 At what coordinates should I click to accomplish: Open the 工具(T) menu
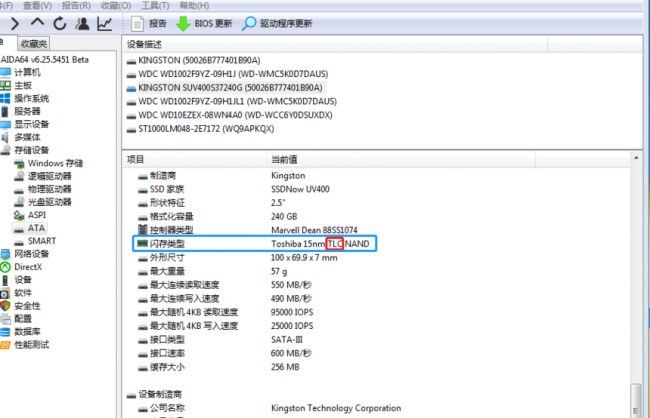click(x=155, y=5)
